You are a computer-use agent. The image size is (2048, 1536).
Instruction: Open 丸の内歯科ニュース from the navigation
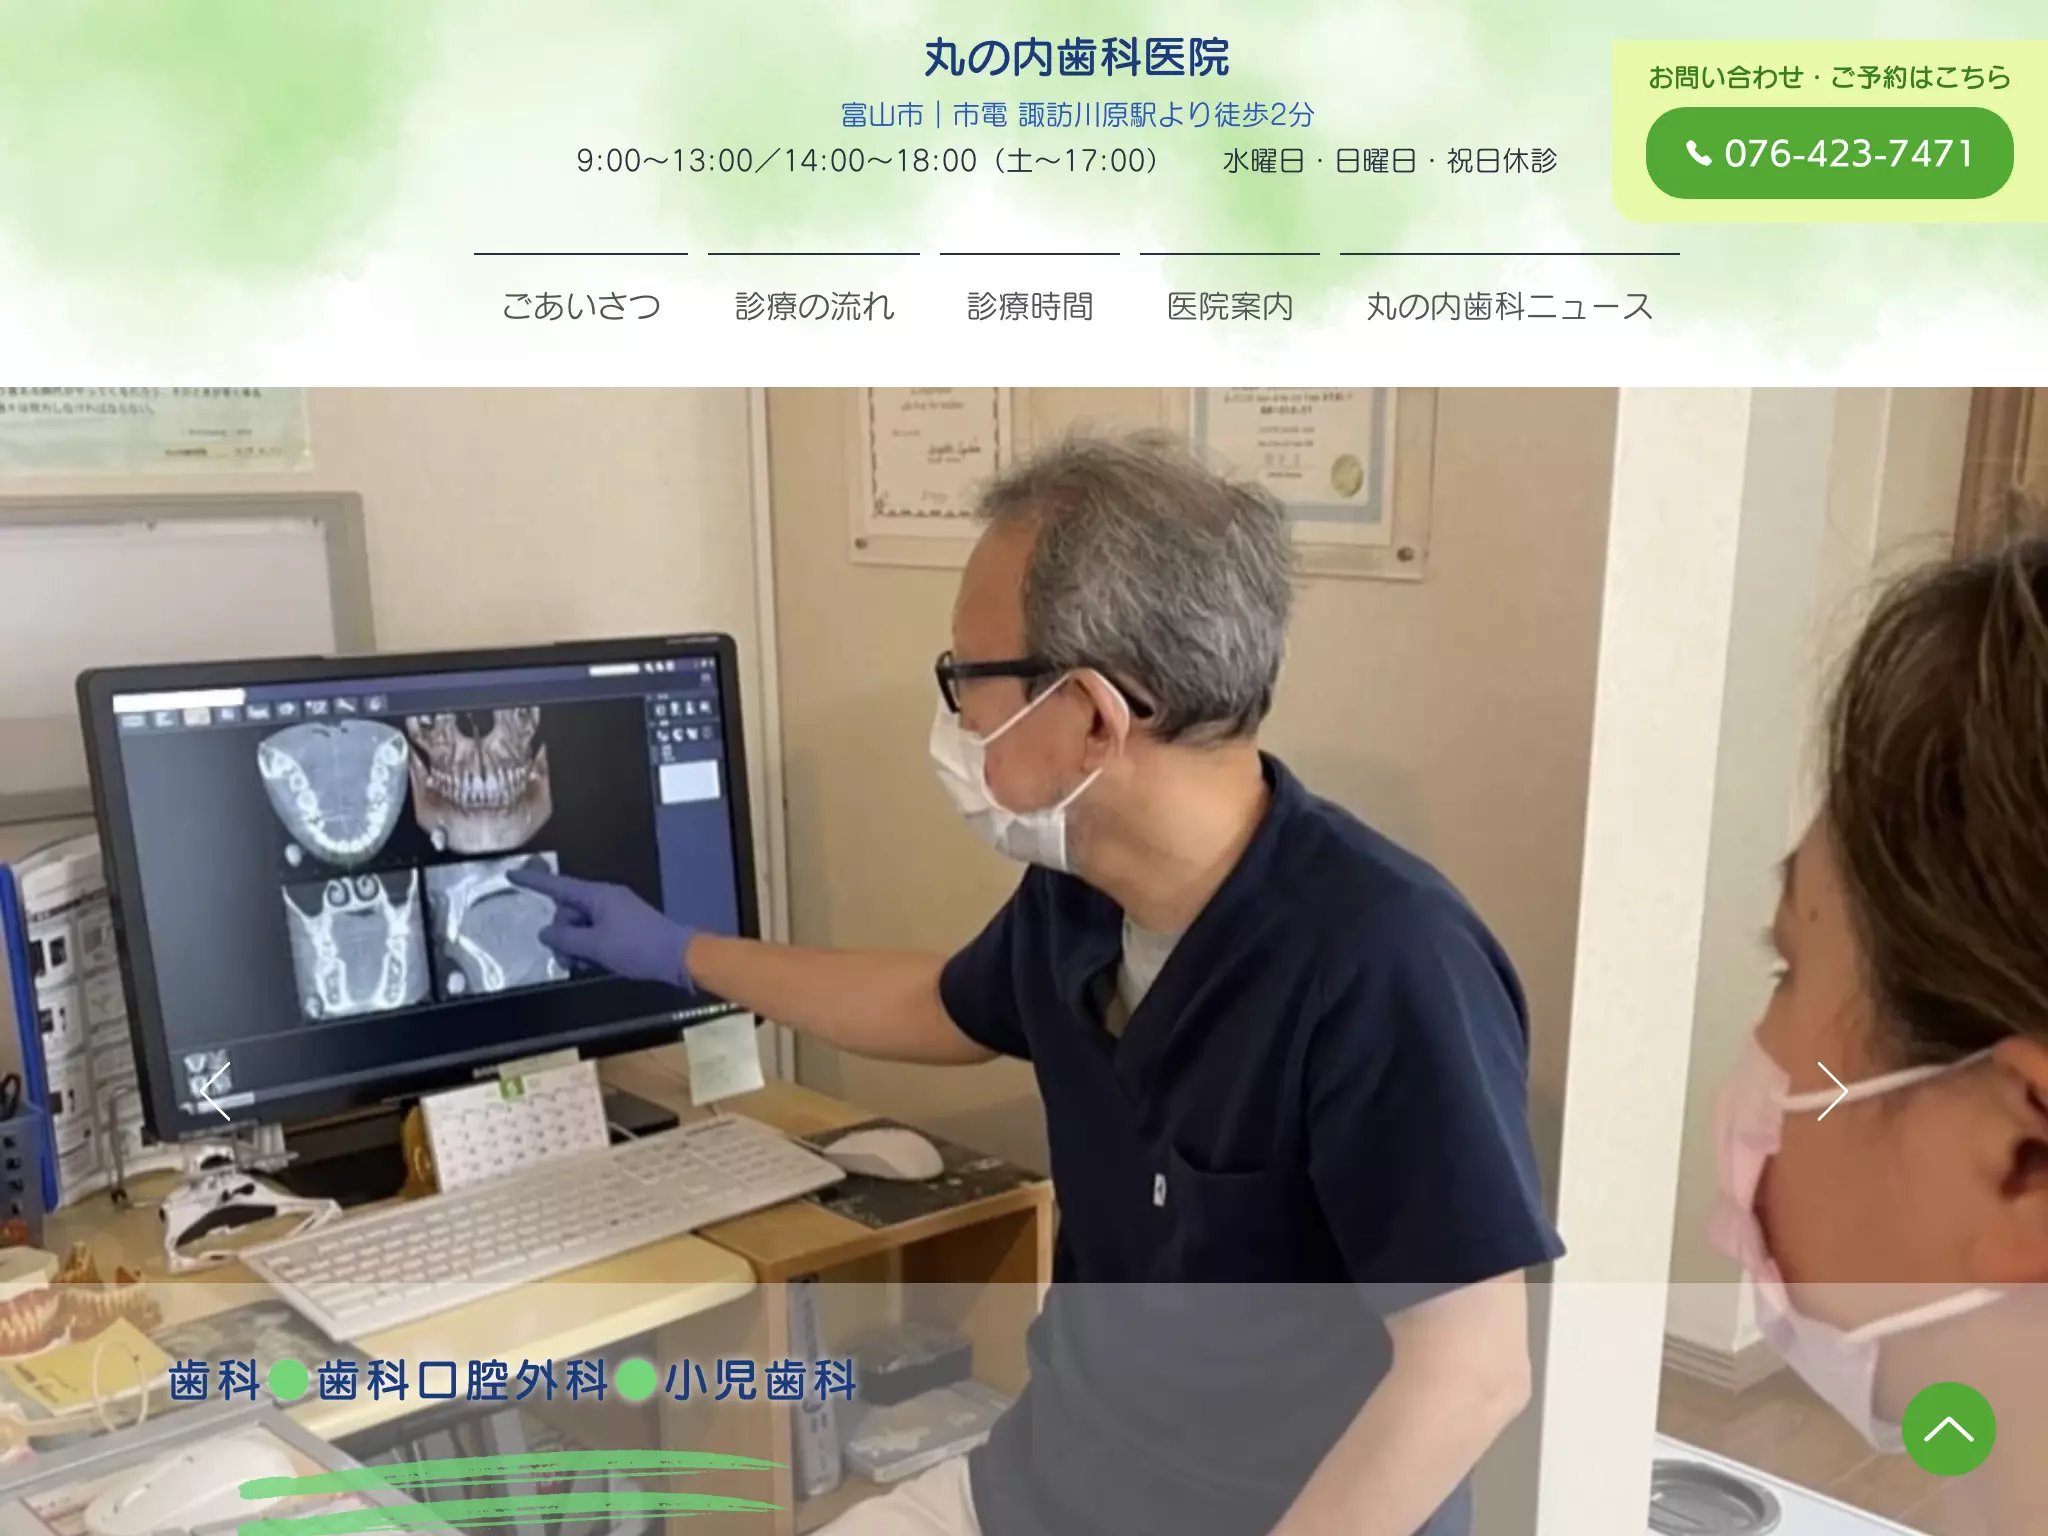pyautogui.click(x=1510, y=306)
